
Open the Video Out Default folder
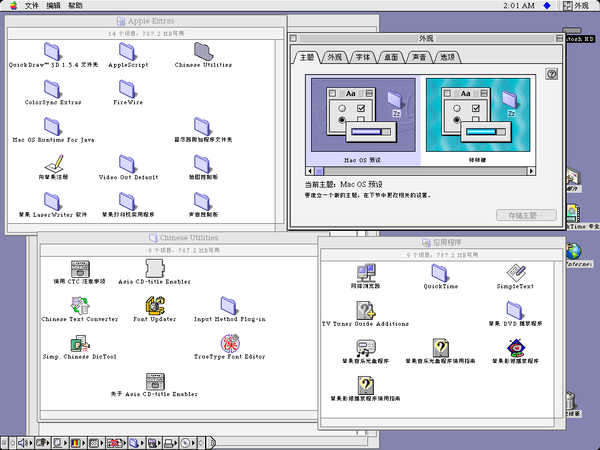point(127,164)
